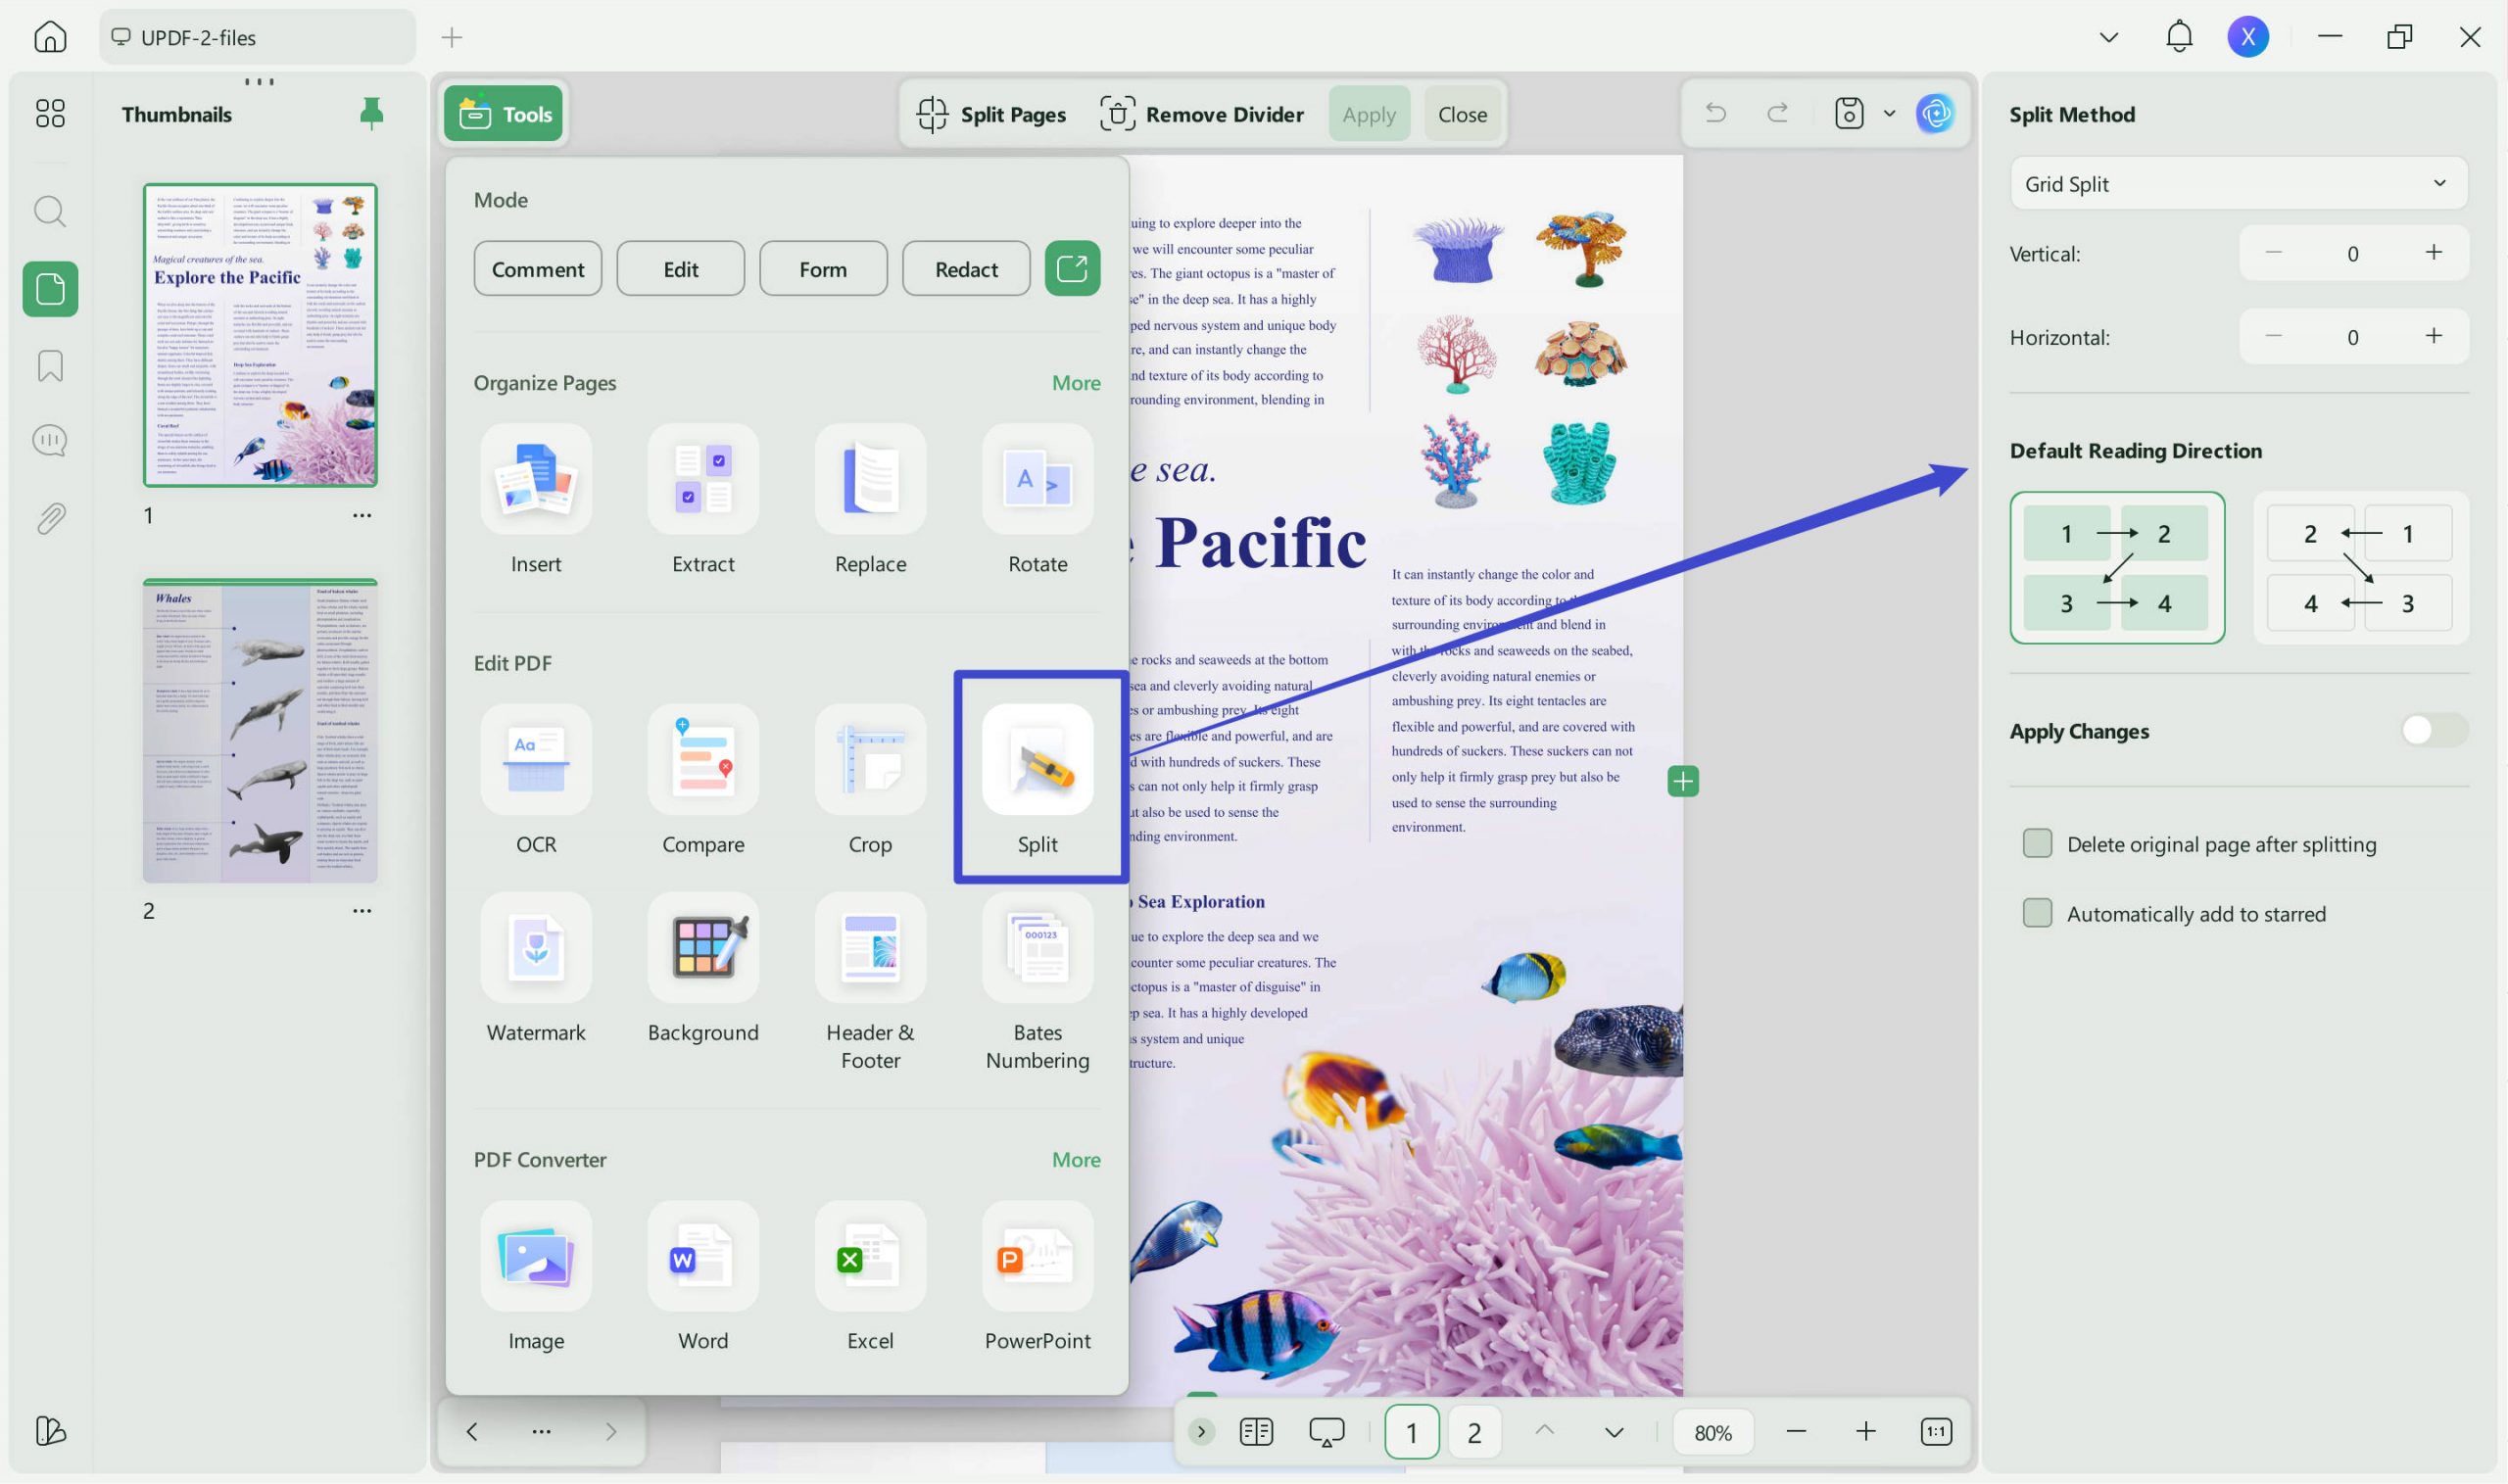
Task: Switch to Form mode
Action: pyautogui.click(x=823, y=268)
